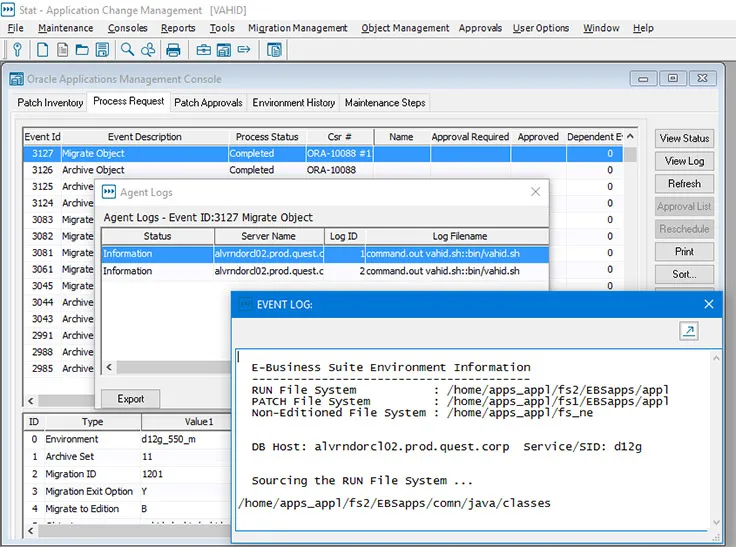Open the Maintenance menu
Screen dimensions: 736x547
click(66, 28)
